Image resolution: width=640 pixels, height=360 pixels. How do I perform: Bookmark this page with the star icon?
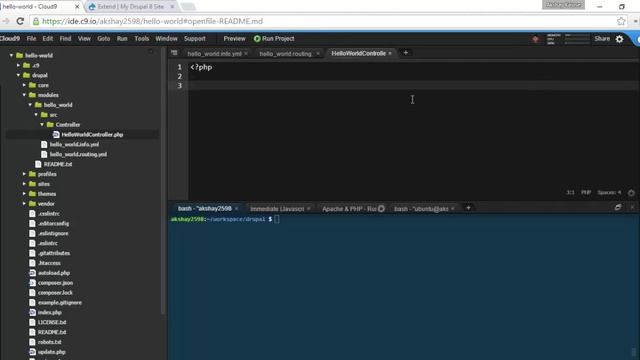(621, 21)
